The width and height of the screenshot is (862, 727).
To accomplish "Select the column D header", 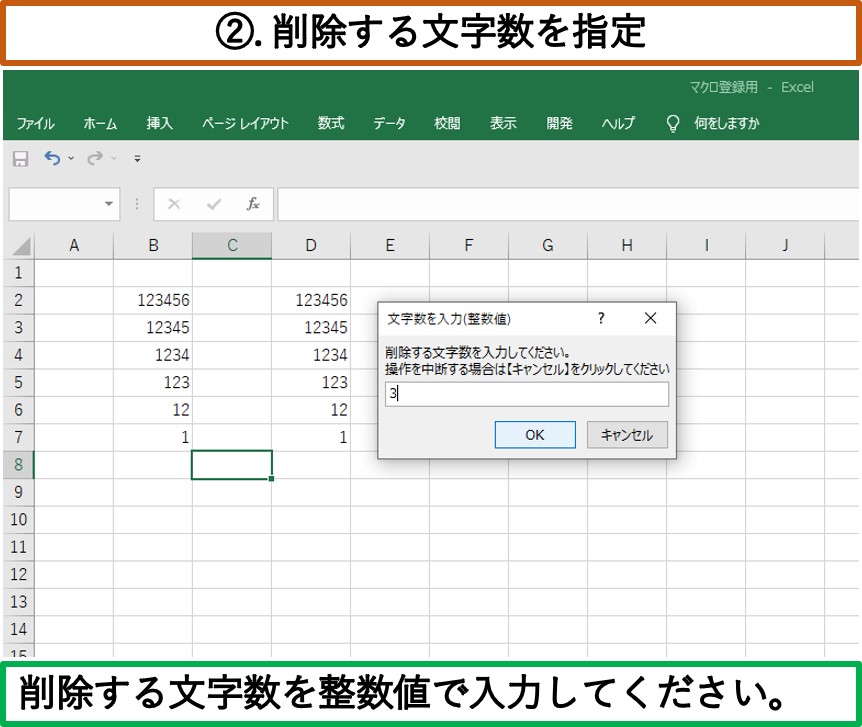I will pos(311,246).
